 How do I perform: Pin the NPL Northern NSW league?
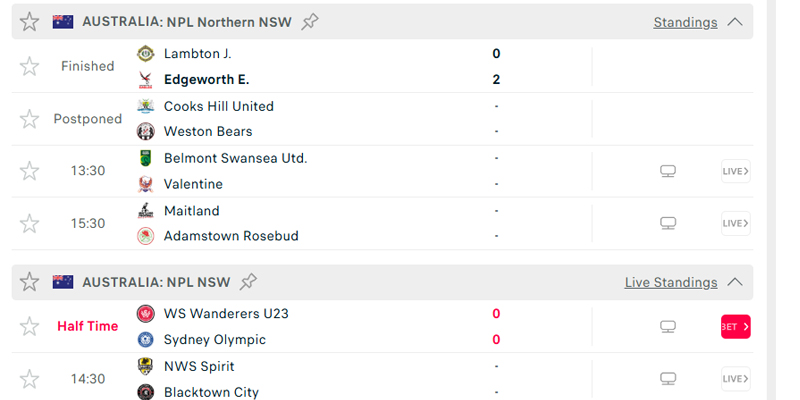pyautogui.click(x=310, y=22)
